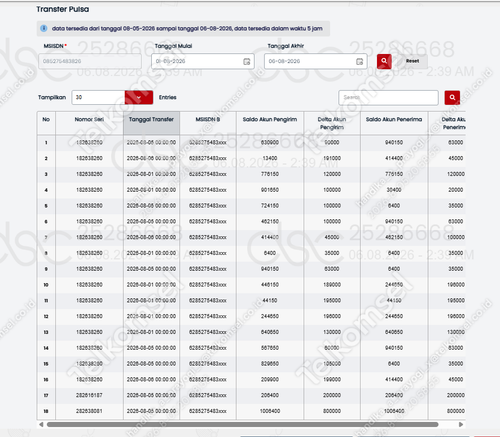500x437 pixels.
Task: Sort by Saldo Akun Penerima column header
Action: (x=394, y=123)
